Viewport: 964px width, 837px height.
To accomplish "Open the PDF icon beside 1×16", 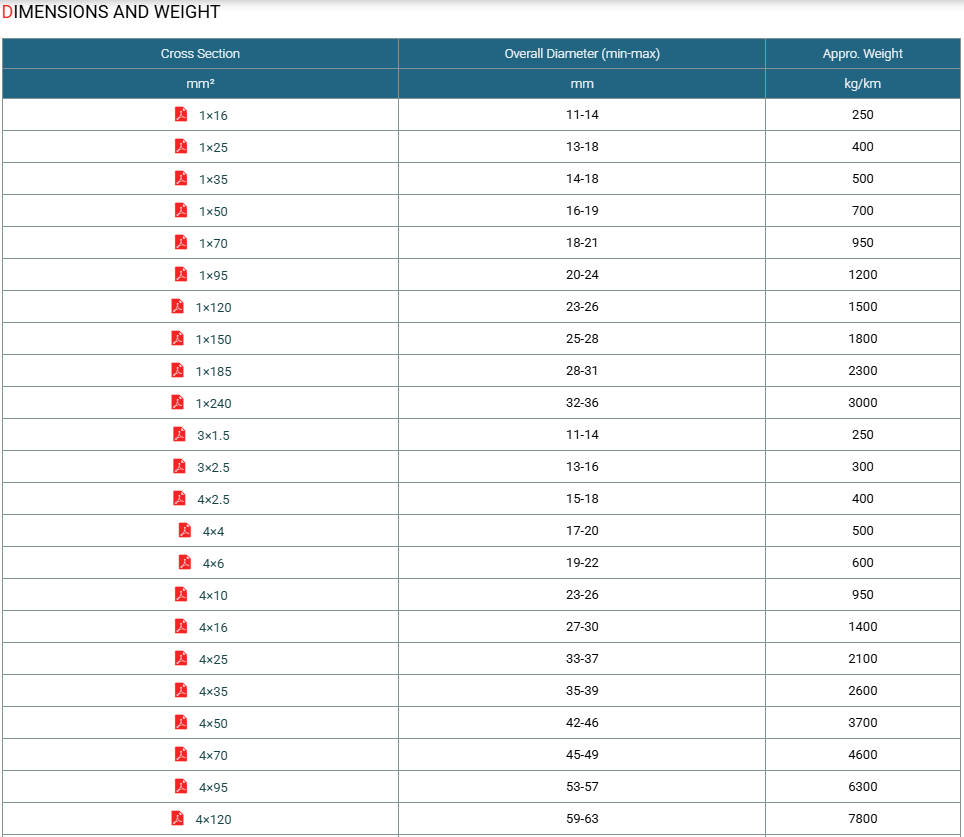I will coord(181,114).
